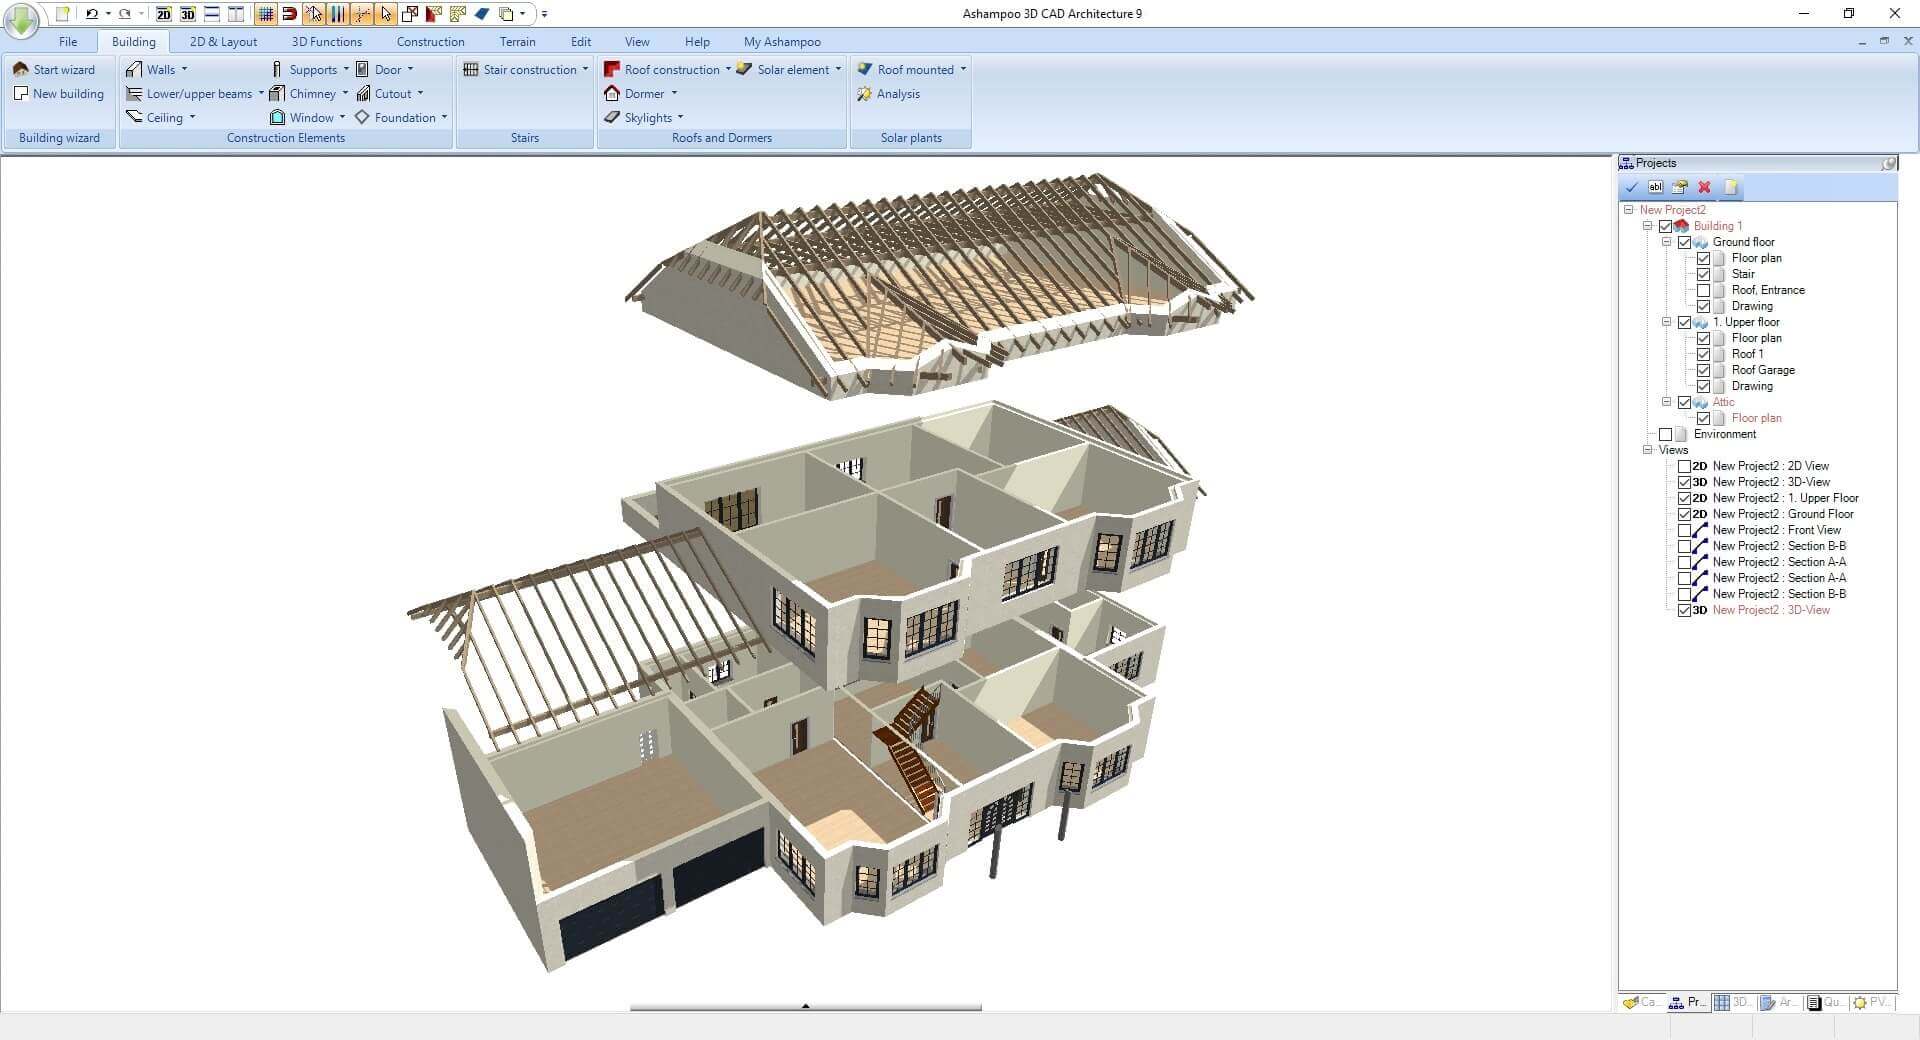Click the pin icon on the Projects panel header
The width and height of the screenshot is (1920, 1040).
click(1888, 162)
